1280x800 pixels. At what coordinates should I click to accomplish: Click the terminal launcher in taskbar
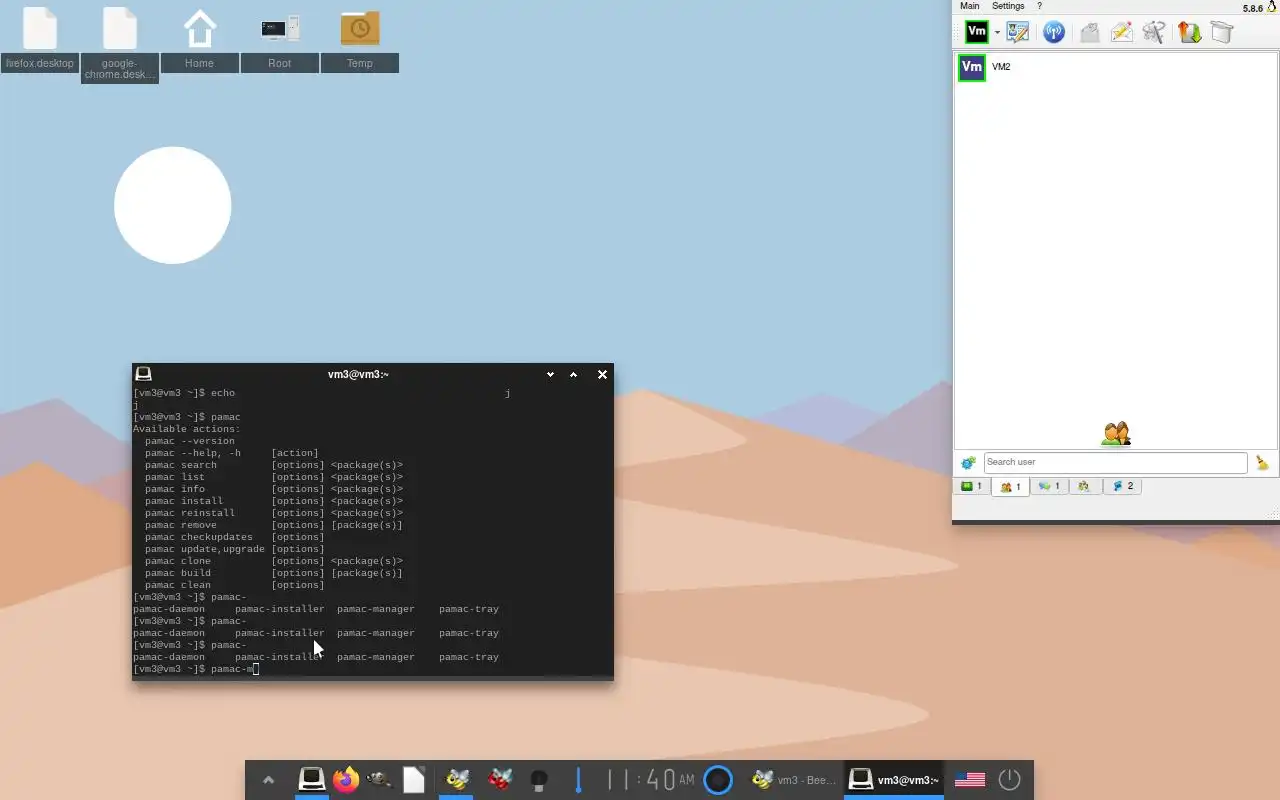(312, 779)
